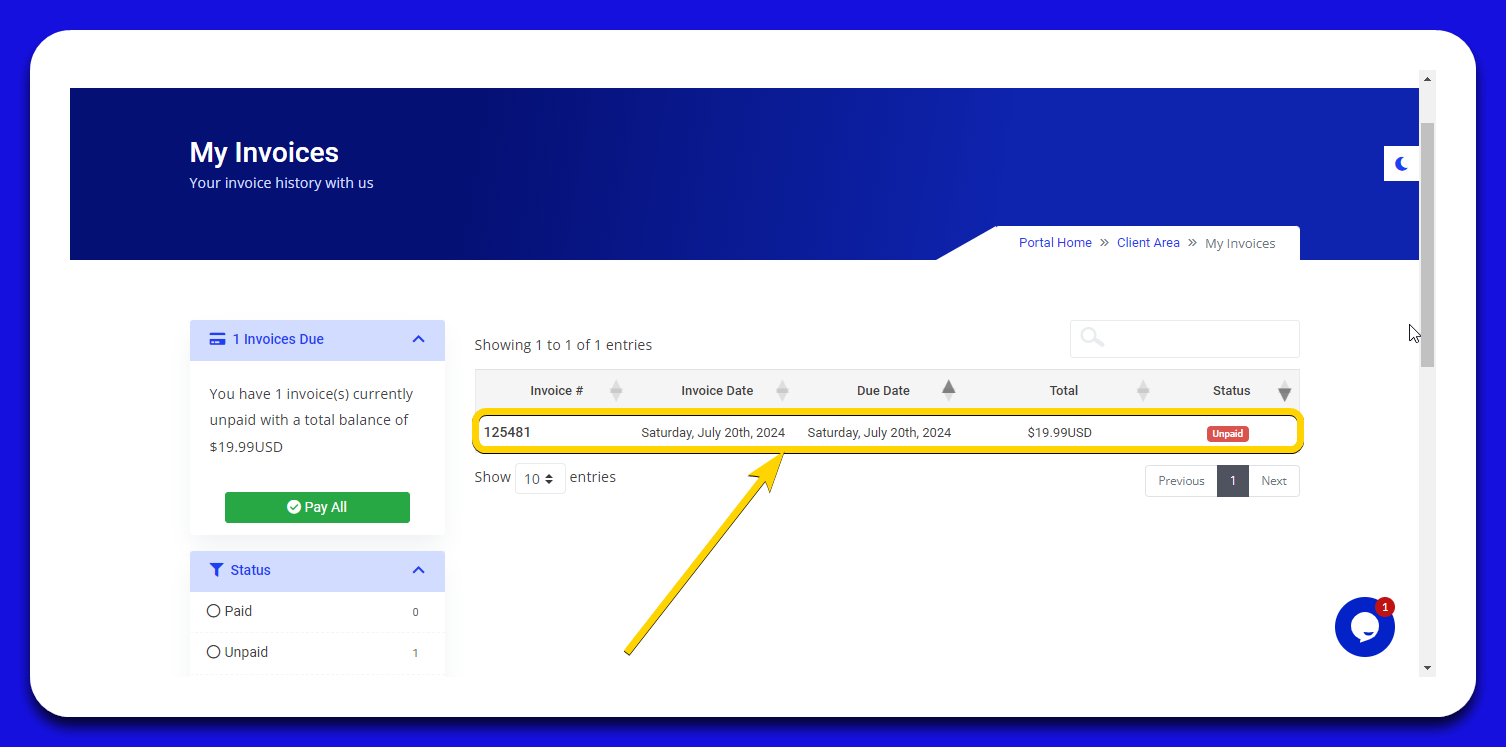Sort by Due Date arrow
The height and width of the screenshot is (747, 1506).
pos(948,388)
